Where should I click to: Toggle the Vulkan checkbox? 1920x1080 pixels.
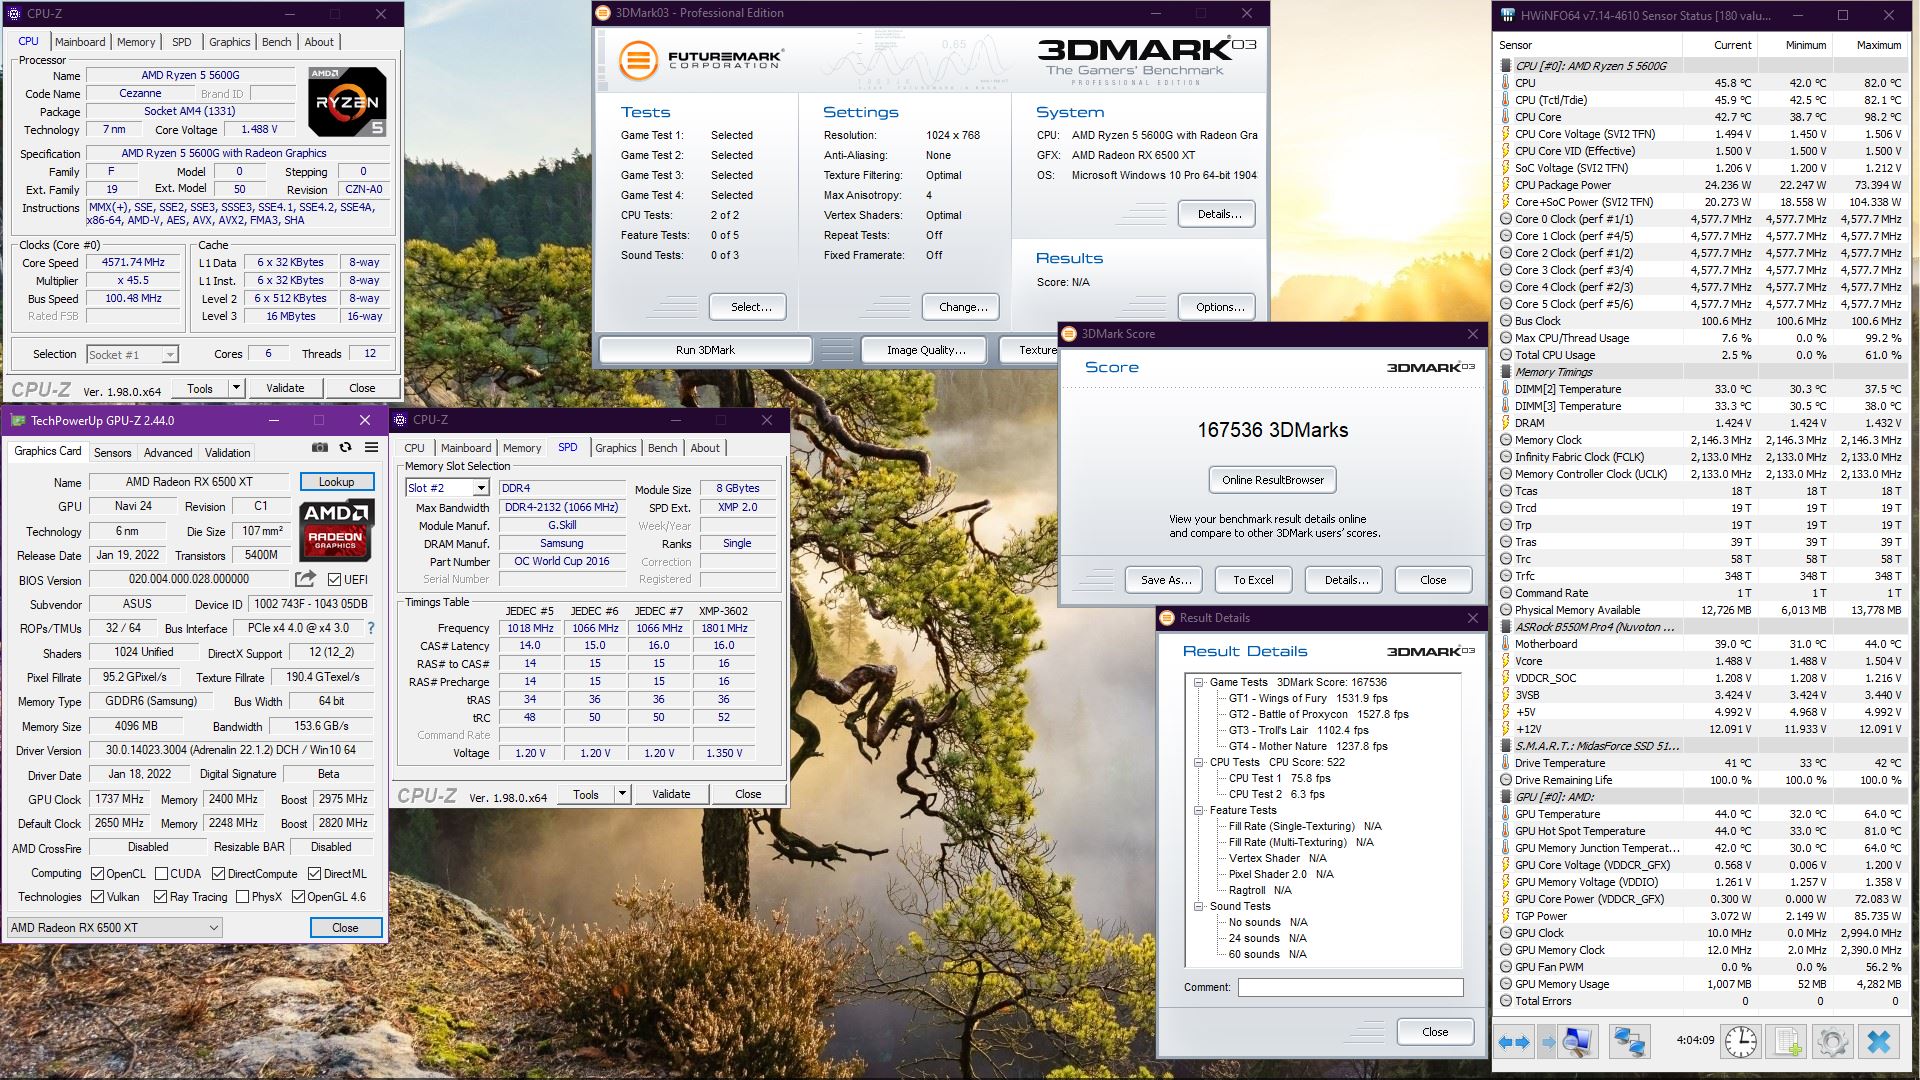pos(97,897)
